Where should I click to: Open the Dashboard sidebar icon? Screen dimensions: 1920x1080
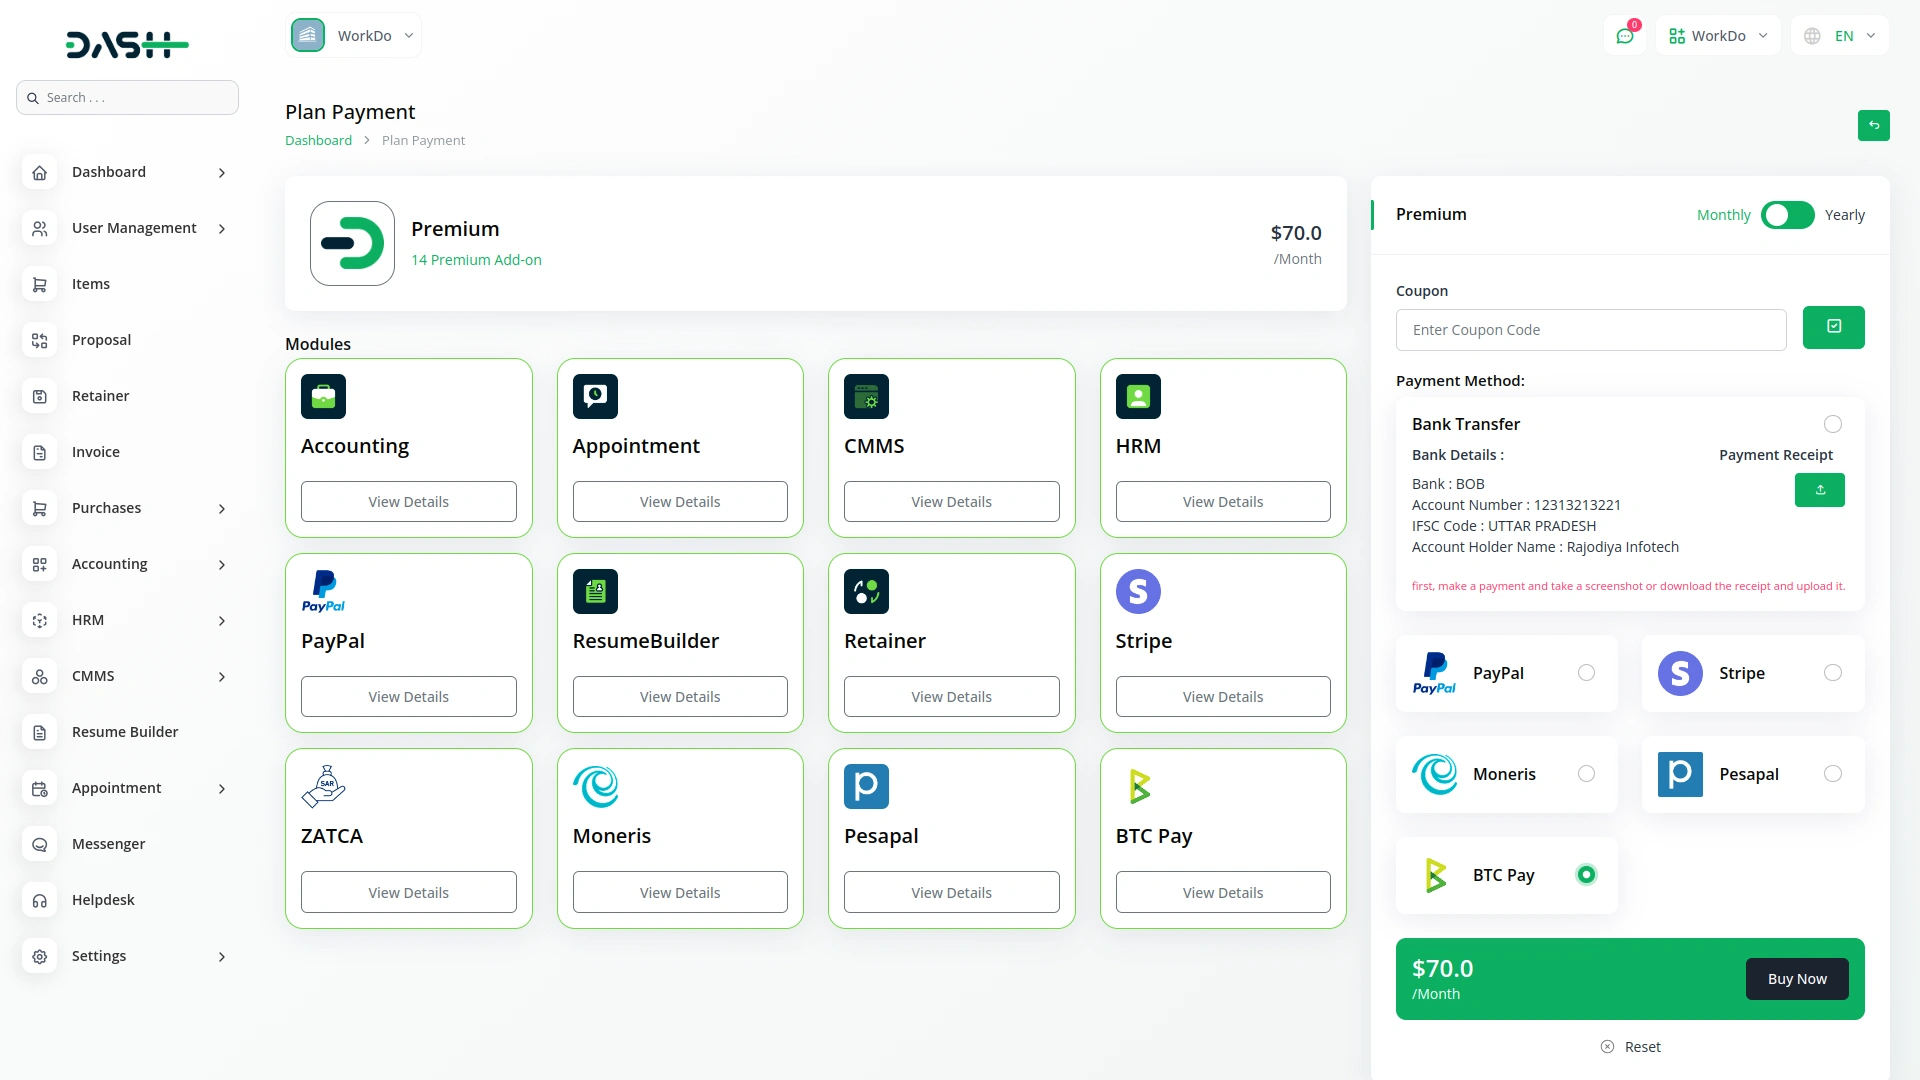point(39,172)
